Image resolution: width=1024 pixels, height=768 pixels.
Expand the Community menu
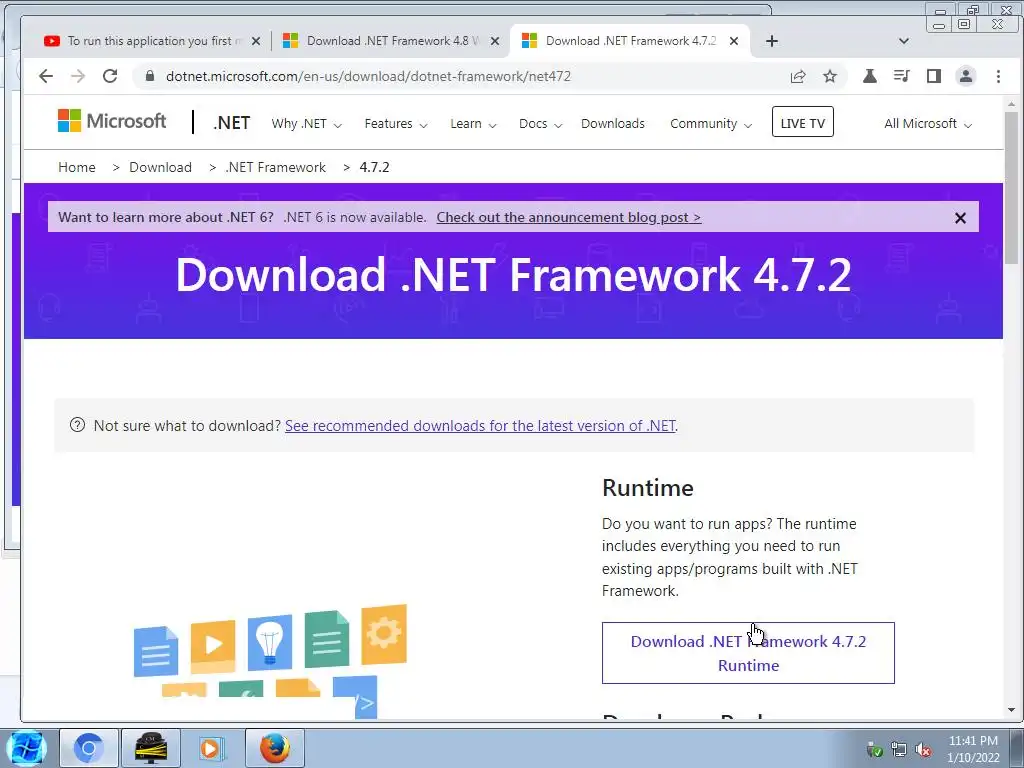(x=711, y=123)
